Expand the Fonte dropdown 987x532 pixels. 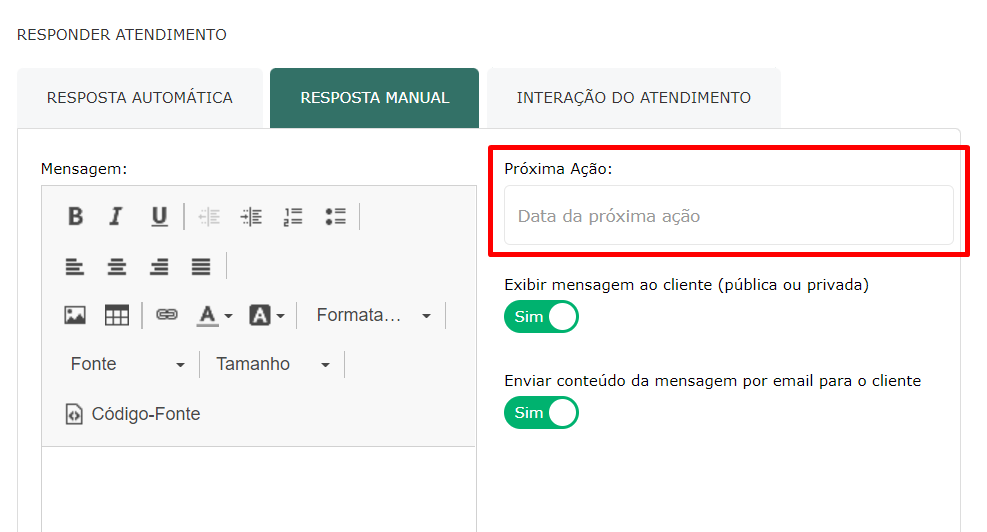pyautogui.click(x=128, y=364)
